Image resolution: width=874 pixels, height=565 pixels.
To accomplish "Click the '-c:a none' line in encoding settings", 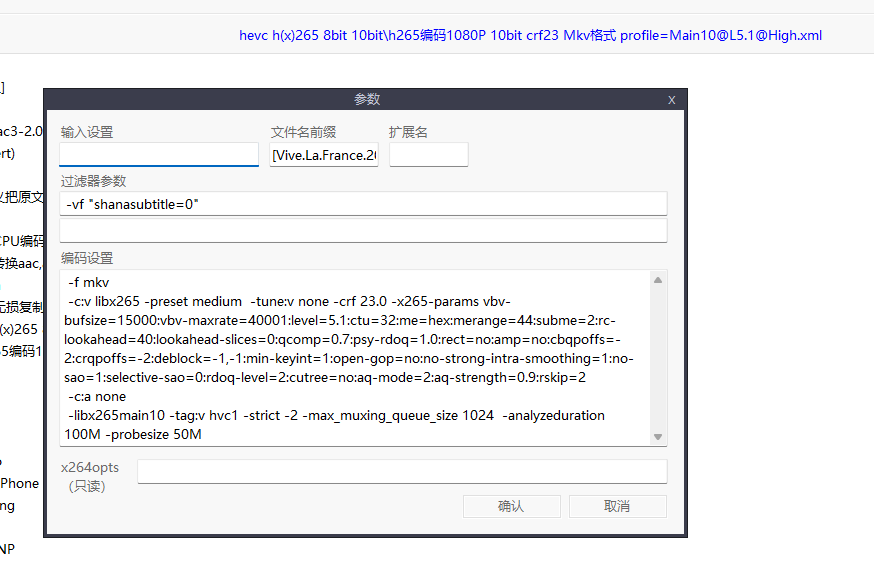I will click(x=97, y=397).
